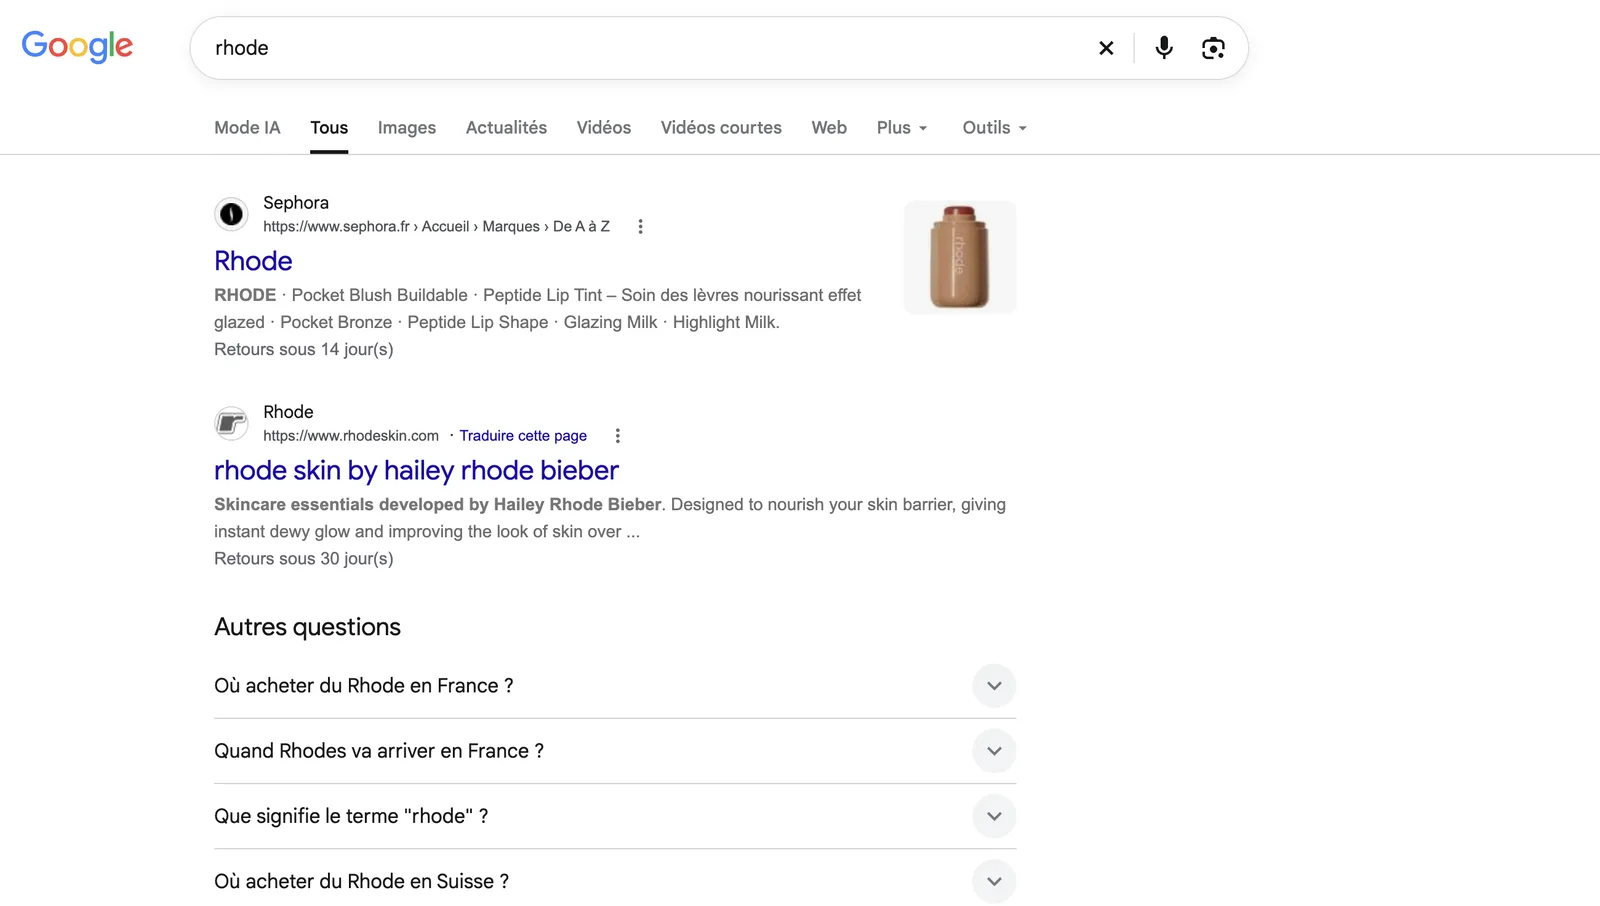This screenshot has height=906, width=1600.
Task: Open search by image camera icon
Action: (1213, 48)
